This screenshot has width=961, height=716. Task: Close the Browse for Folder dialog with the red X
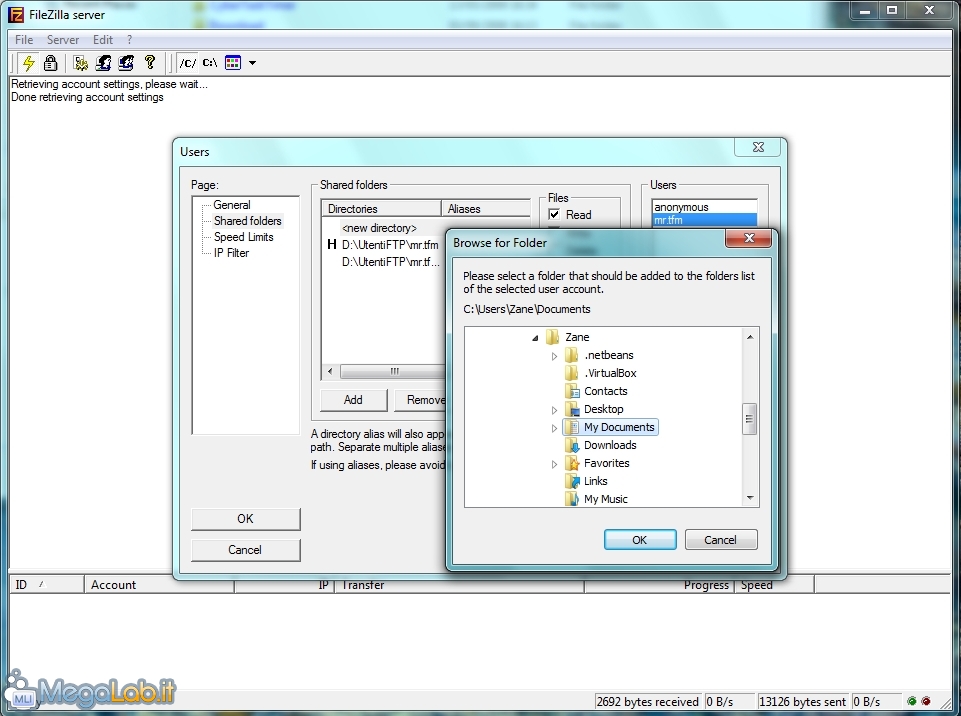pyautogui.click(x=748, y=238)
